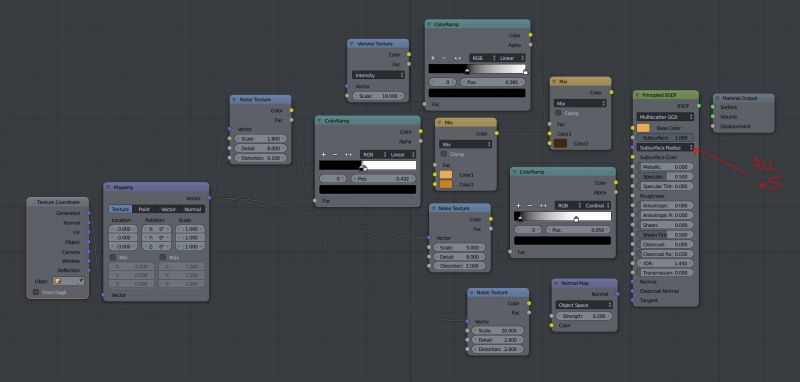Click the BSDF output socket on Principled BSDF
Viewport: 800px width, 382px height.
[x=698, y=106]
